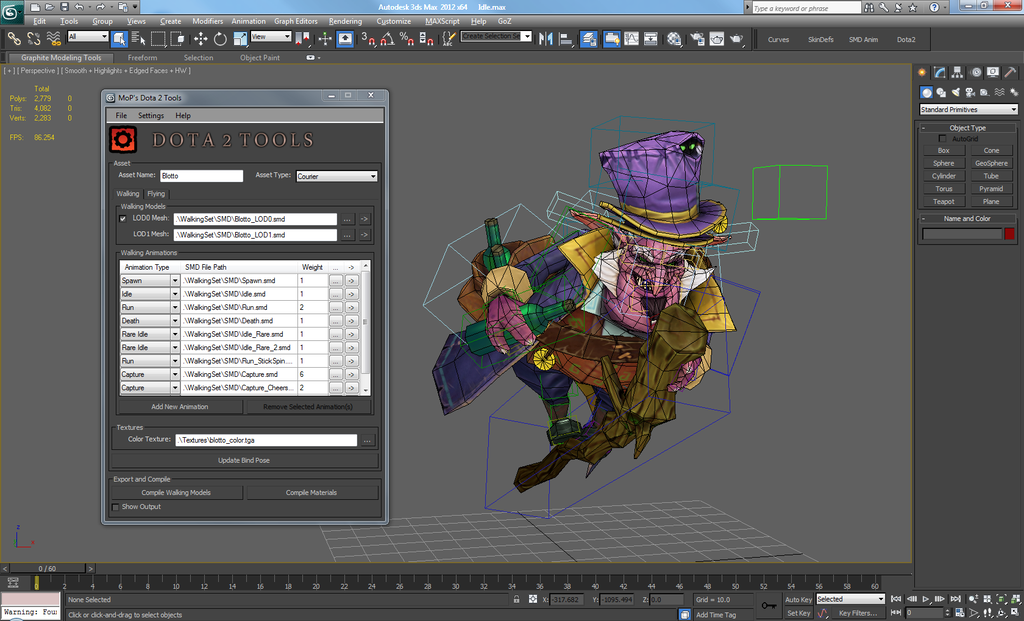Viewport: 1024px width, 621px height.
Task: Open Render Setup teapot icon
Action: click(x=697, y=39)
